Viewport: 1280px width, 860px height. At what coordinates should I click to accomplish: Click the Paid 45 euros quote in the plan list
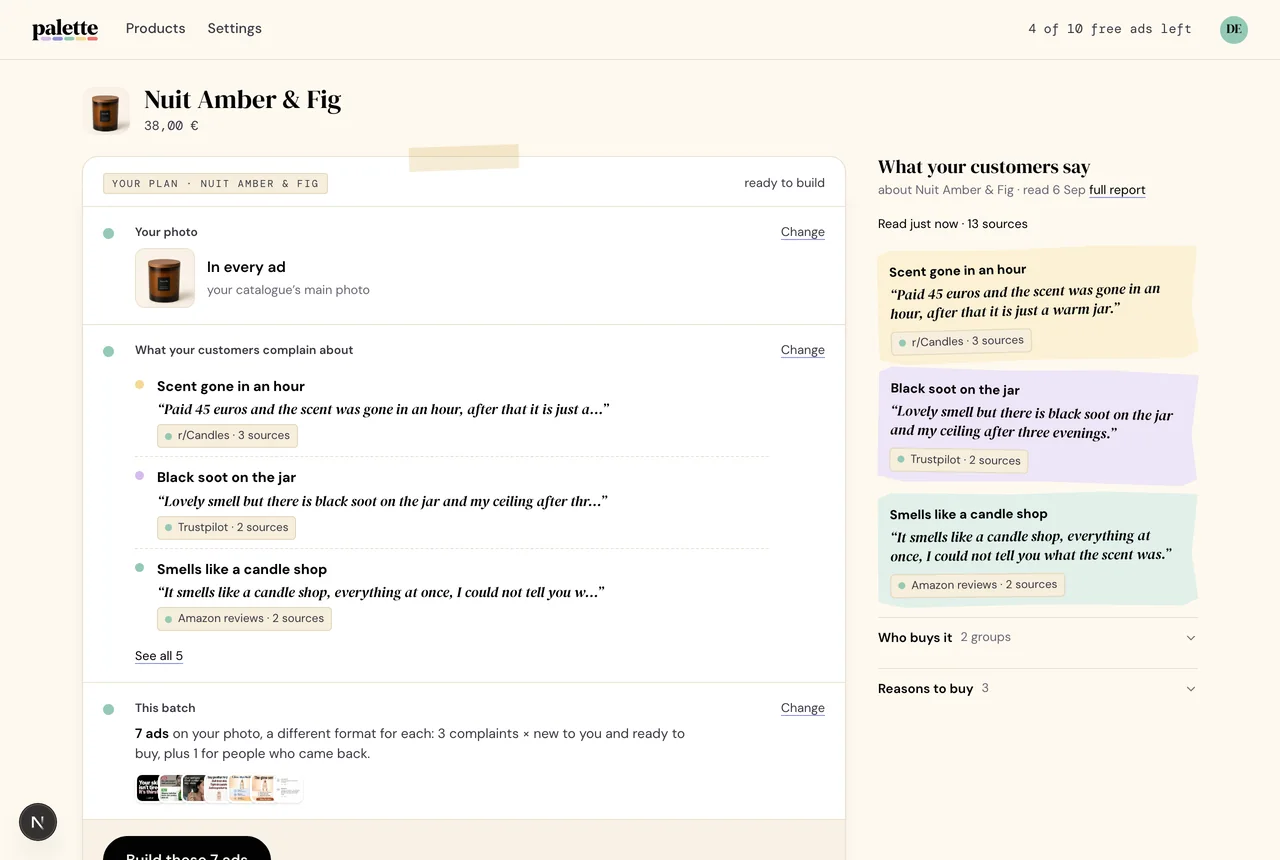click(383, 409)
